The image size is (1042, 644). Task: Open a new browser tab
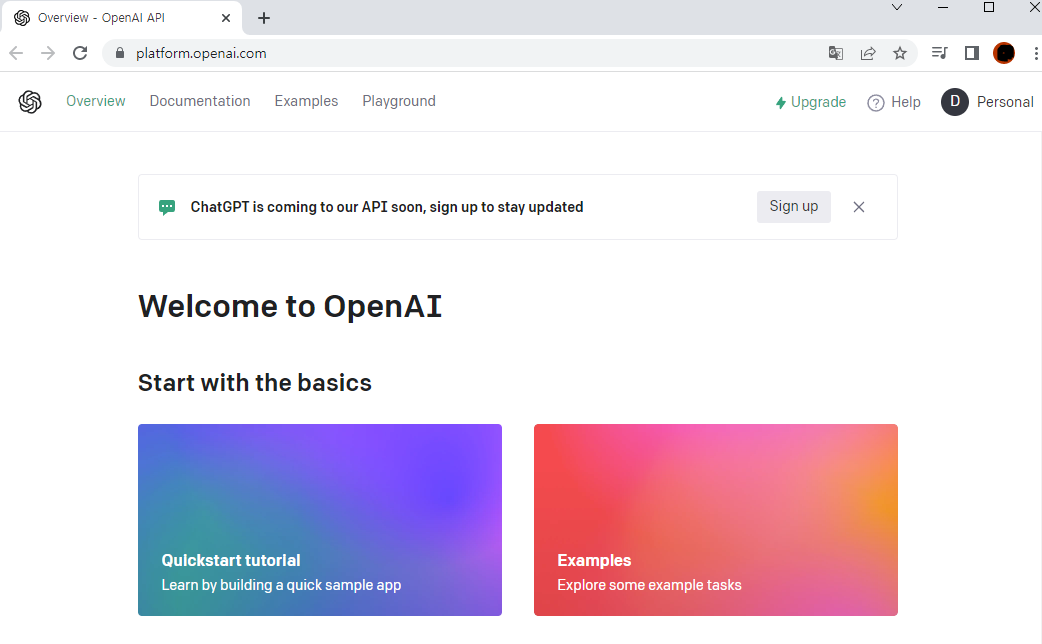click(264, 18)
